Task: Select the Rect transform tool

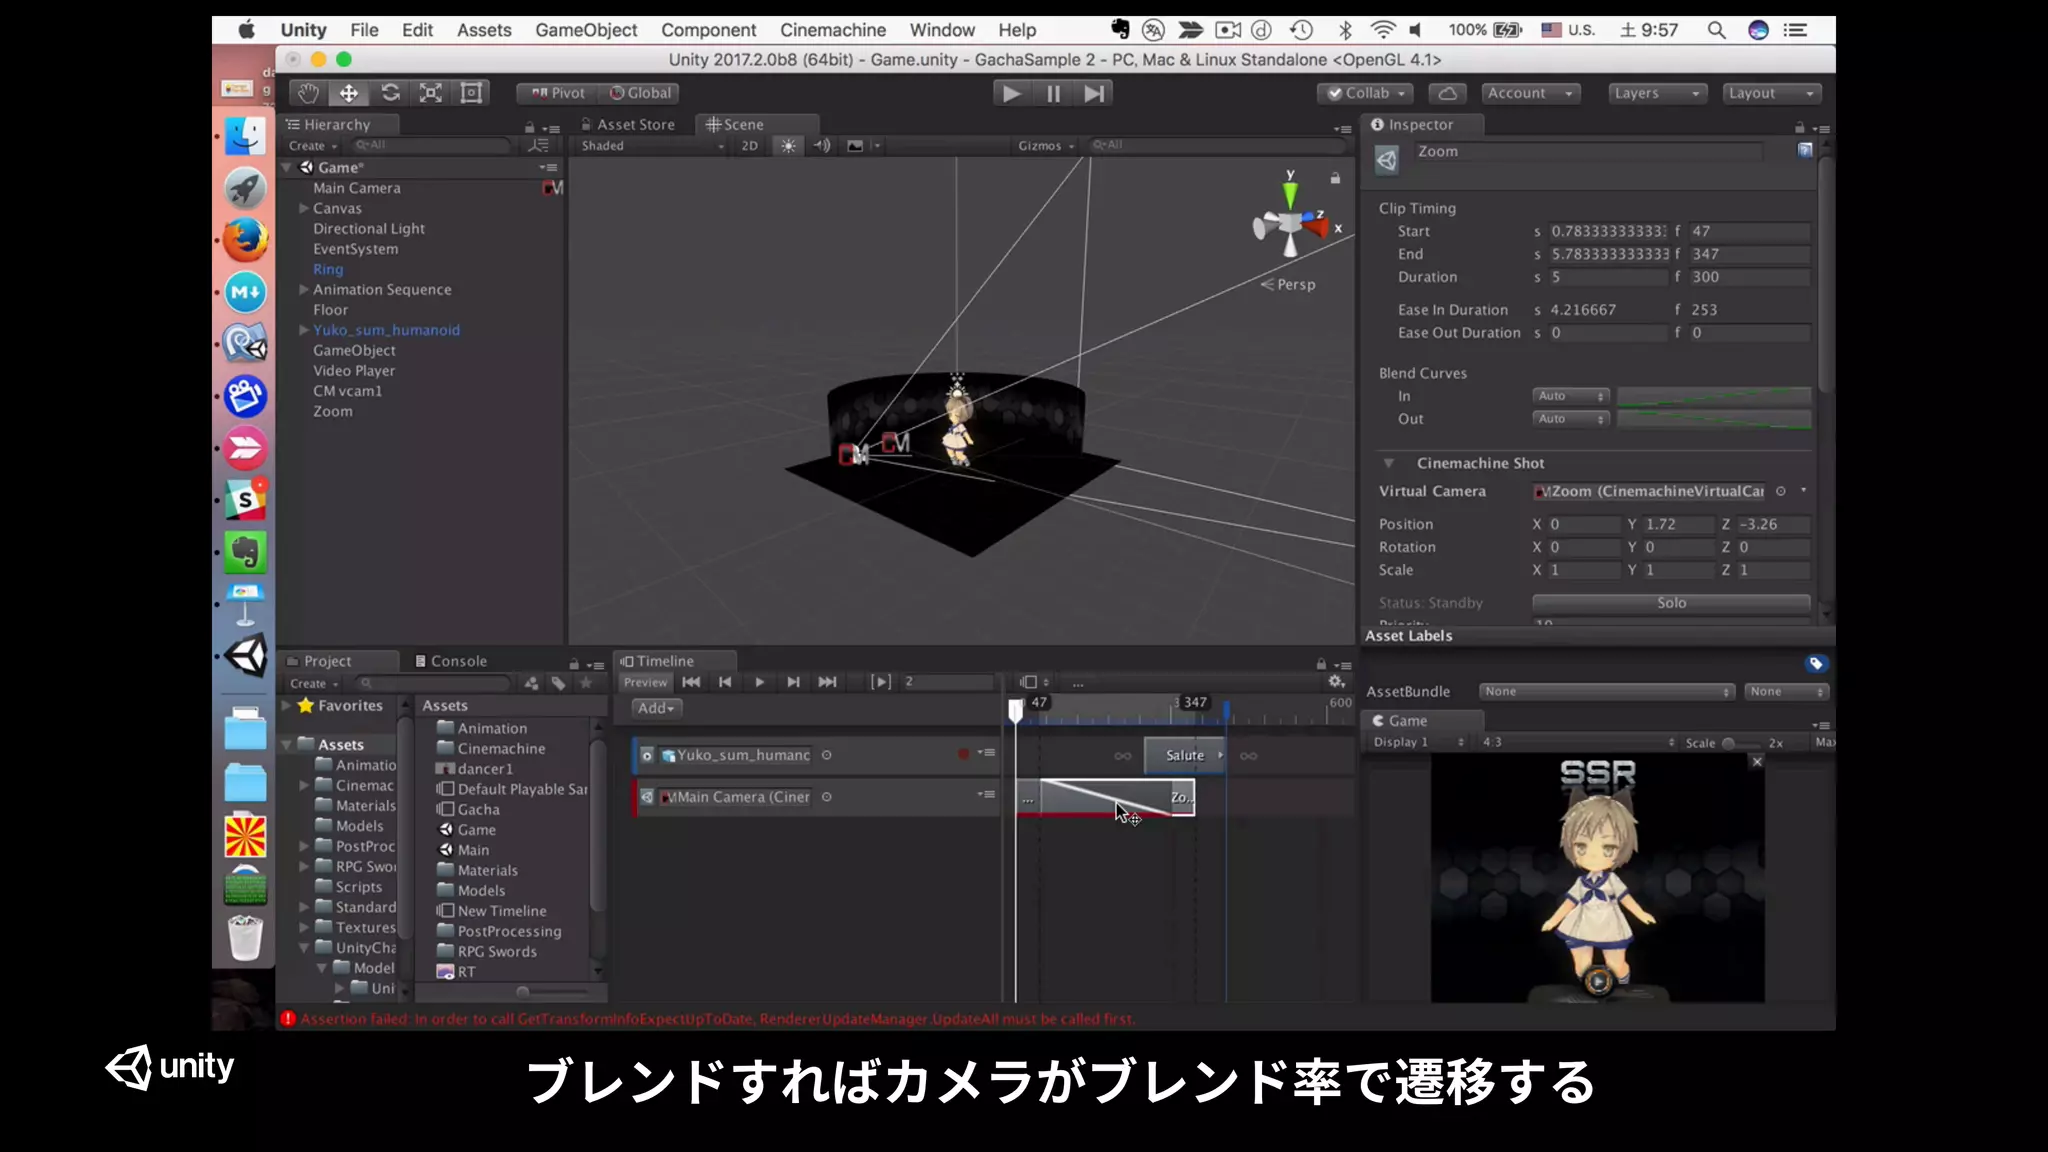Action: (471, 93)
